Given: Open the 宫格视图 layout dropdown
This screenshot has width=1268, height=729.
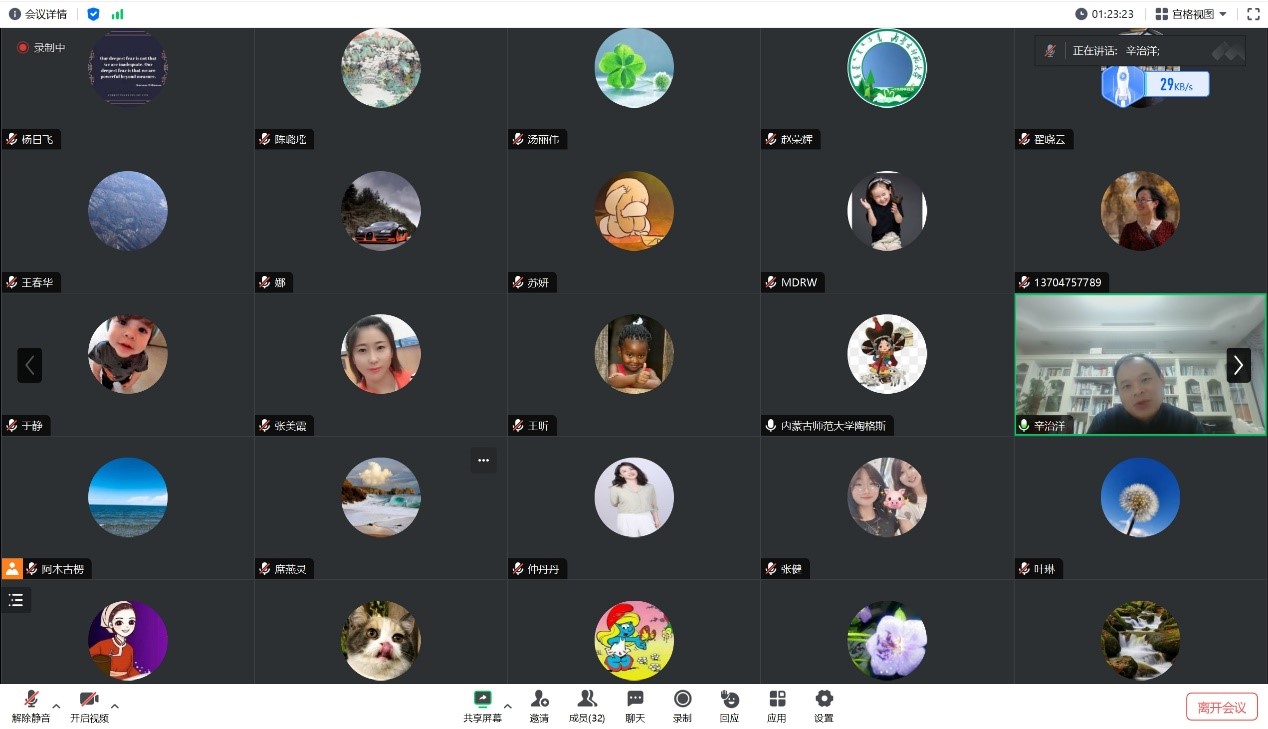Looking at the screenshot, I should [1191, 14].
